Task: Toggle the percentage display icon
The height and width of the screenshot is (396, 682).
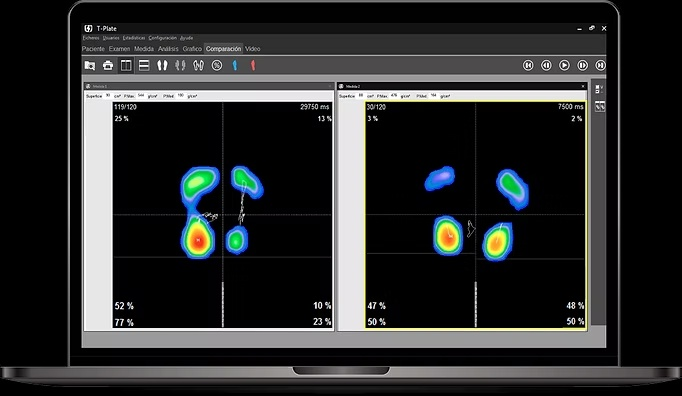Action: (x=217, y=65)
